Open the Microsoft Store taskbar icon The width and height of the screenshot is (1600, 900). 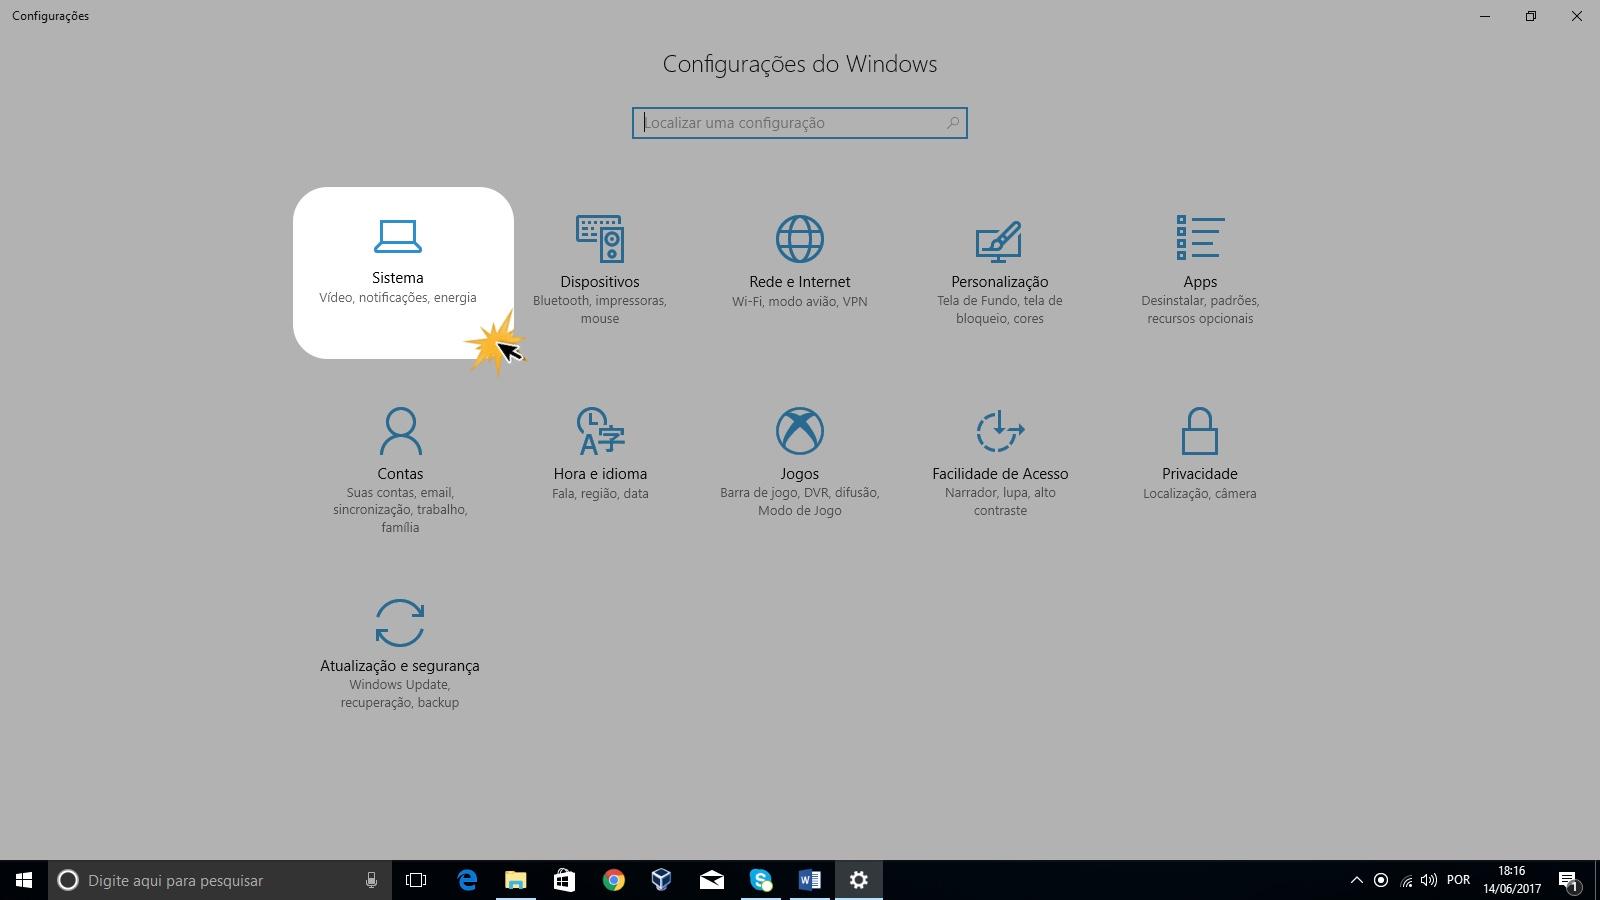click(564, 880)
